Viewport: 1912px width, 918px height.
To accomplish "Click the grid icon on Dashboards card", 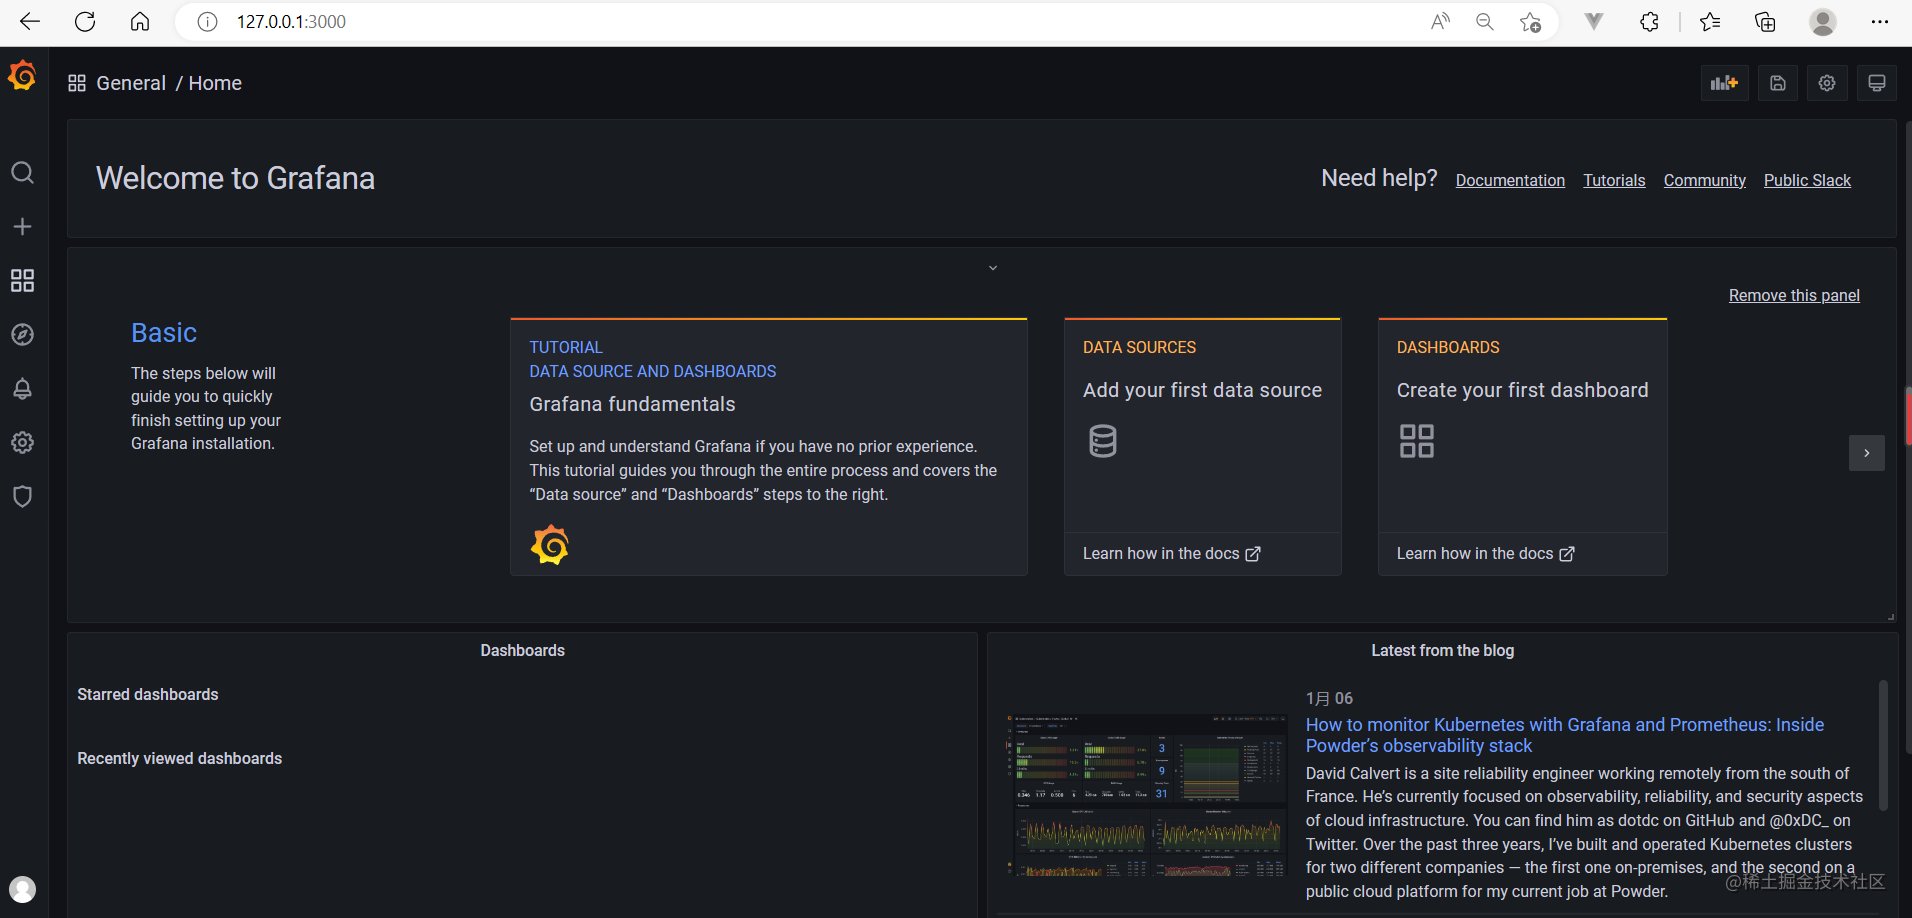I will click(x=1417, y=441).
